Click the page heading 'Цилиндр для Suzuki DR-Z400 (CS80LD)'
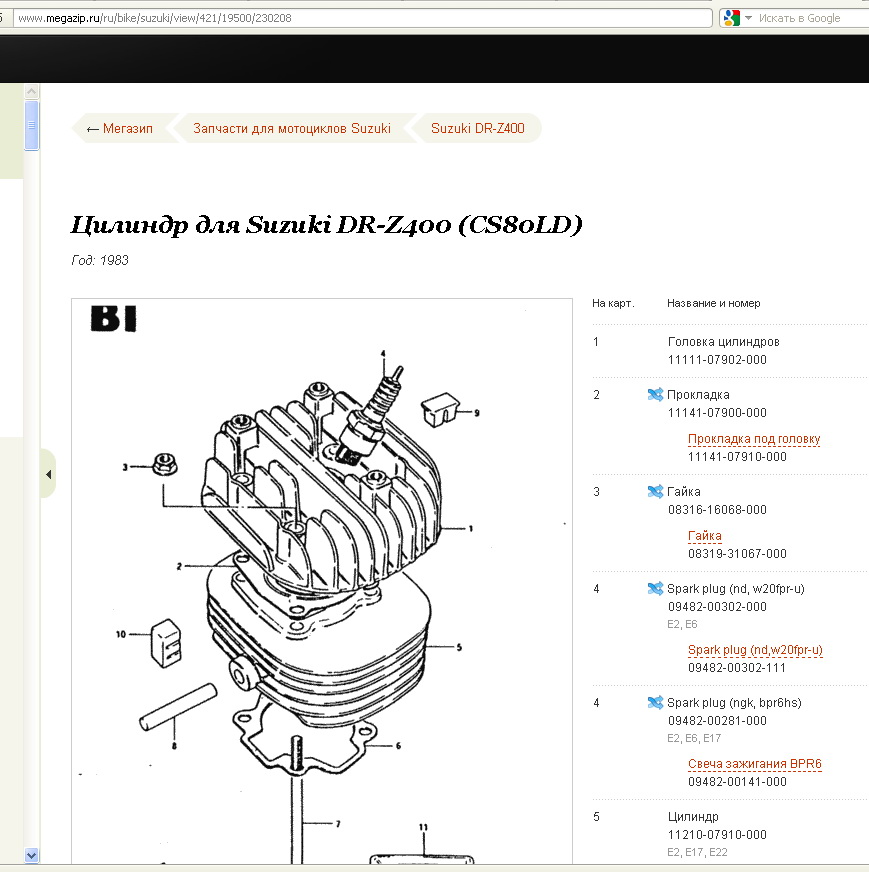Image resolution: width=869 pixels, height=872 pixels. 326,225
